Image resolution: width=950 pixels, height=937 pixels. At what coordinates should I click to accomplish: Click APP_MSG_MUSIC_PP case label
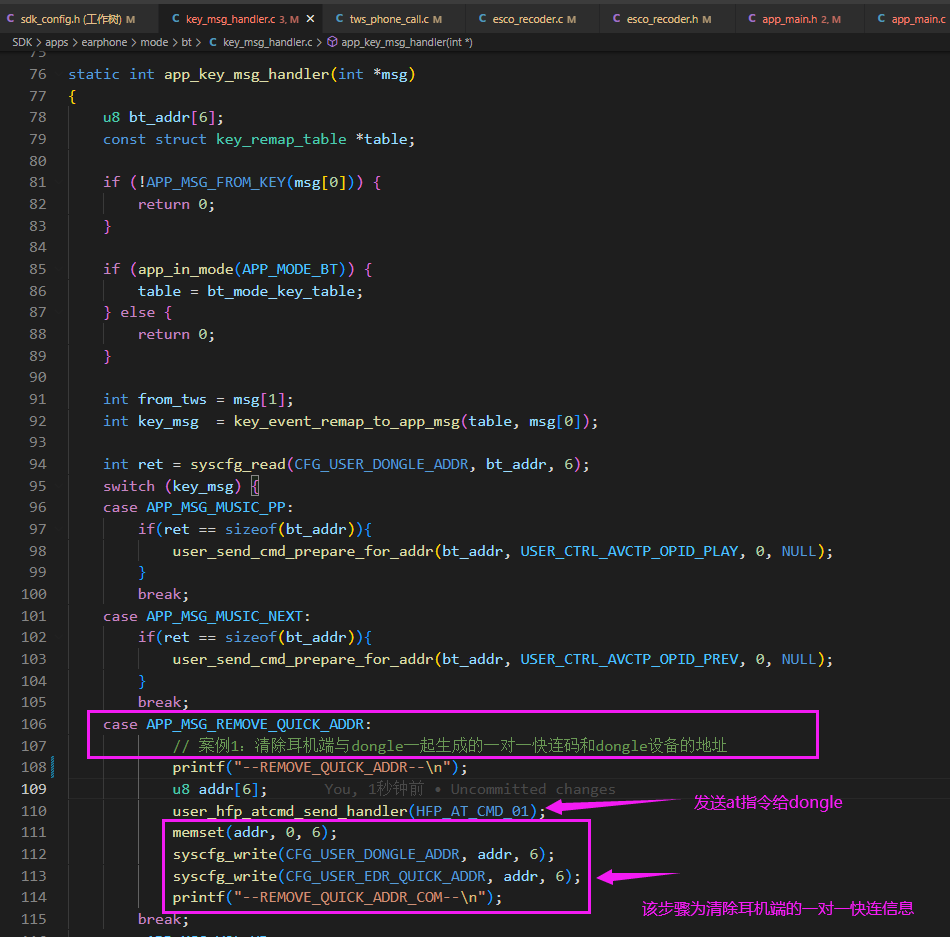216,508
